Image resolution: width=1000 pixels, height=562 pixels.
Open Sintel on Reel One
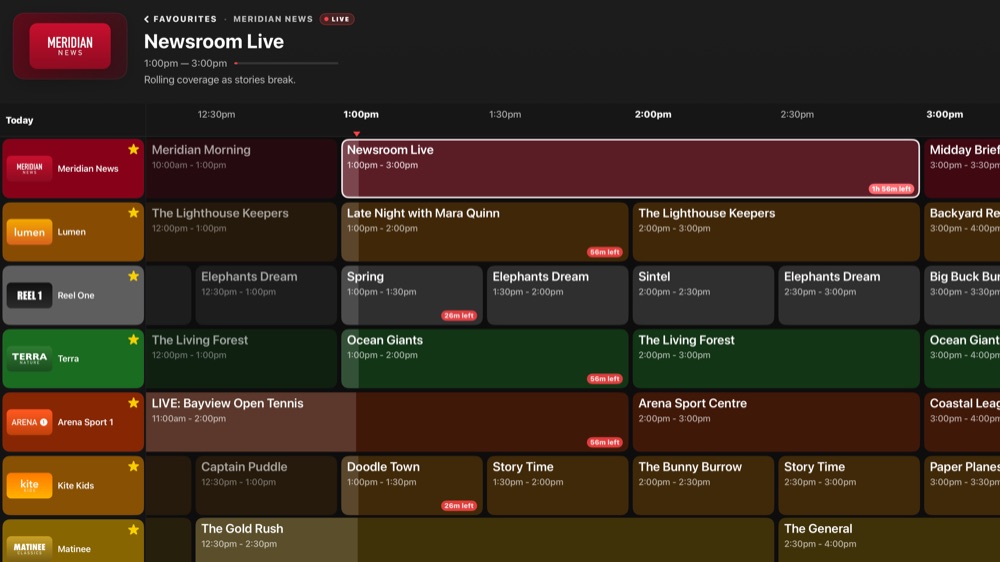703,295
